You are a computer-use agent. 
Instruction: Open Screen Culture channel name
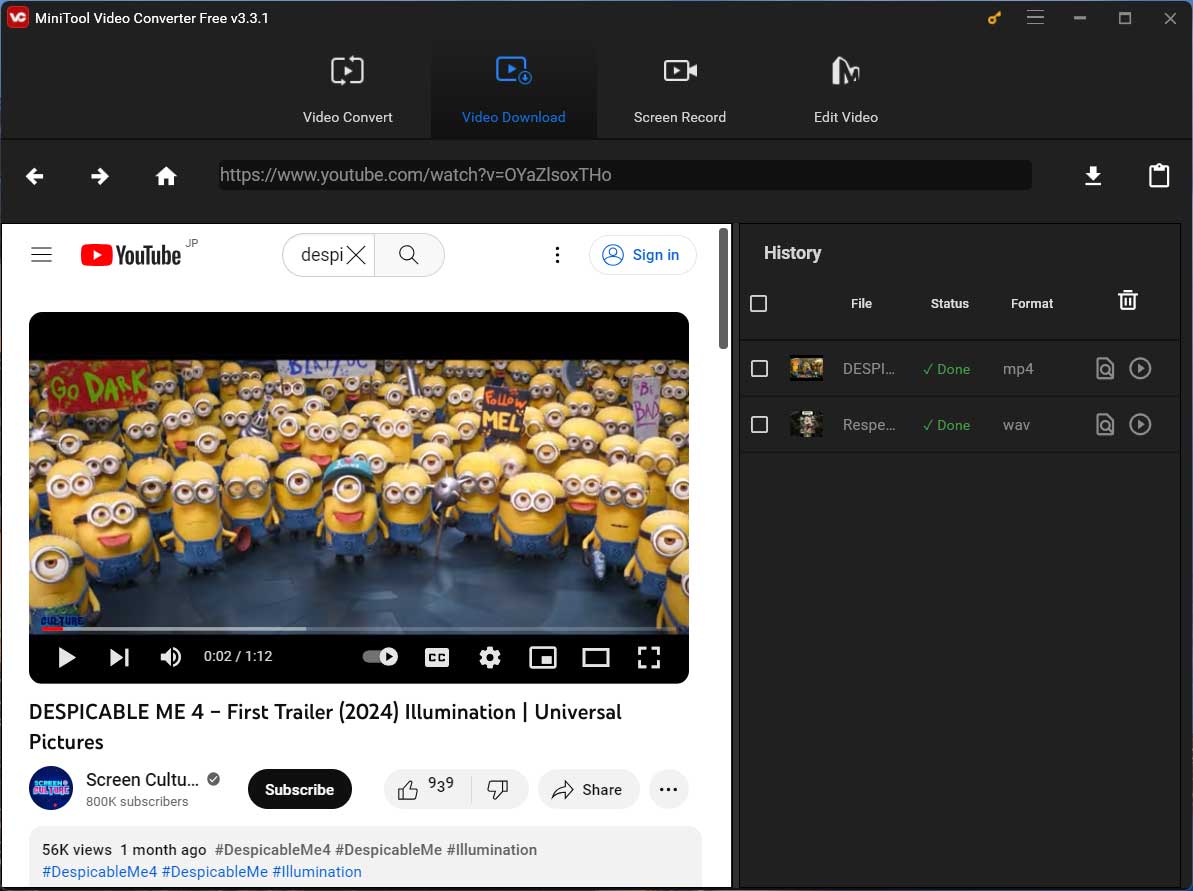pos(142,780)
